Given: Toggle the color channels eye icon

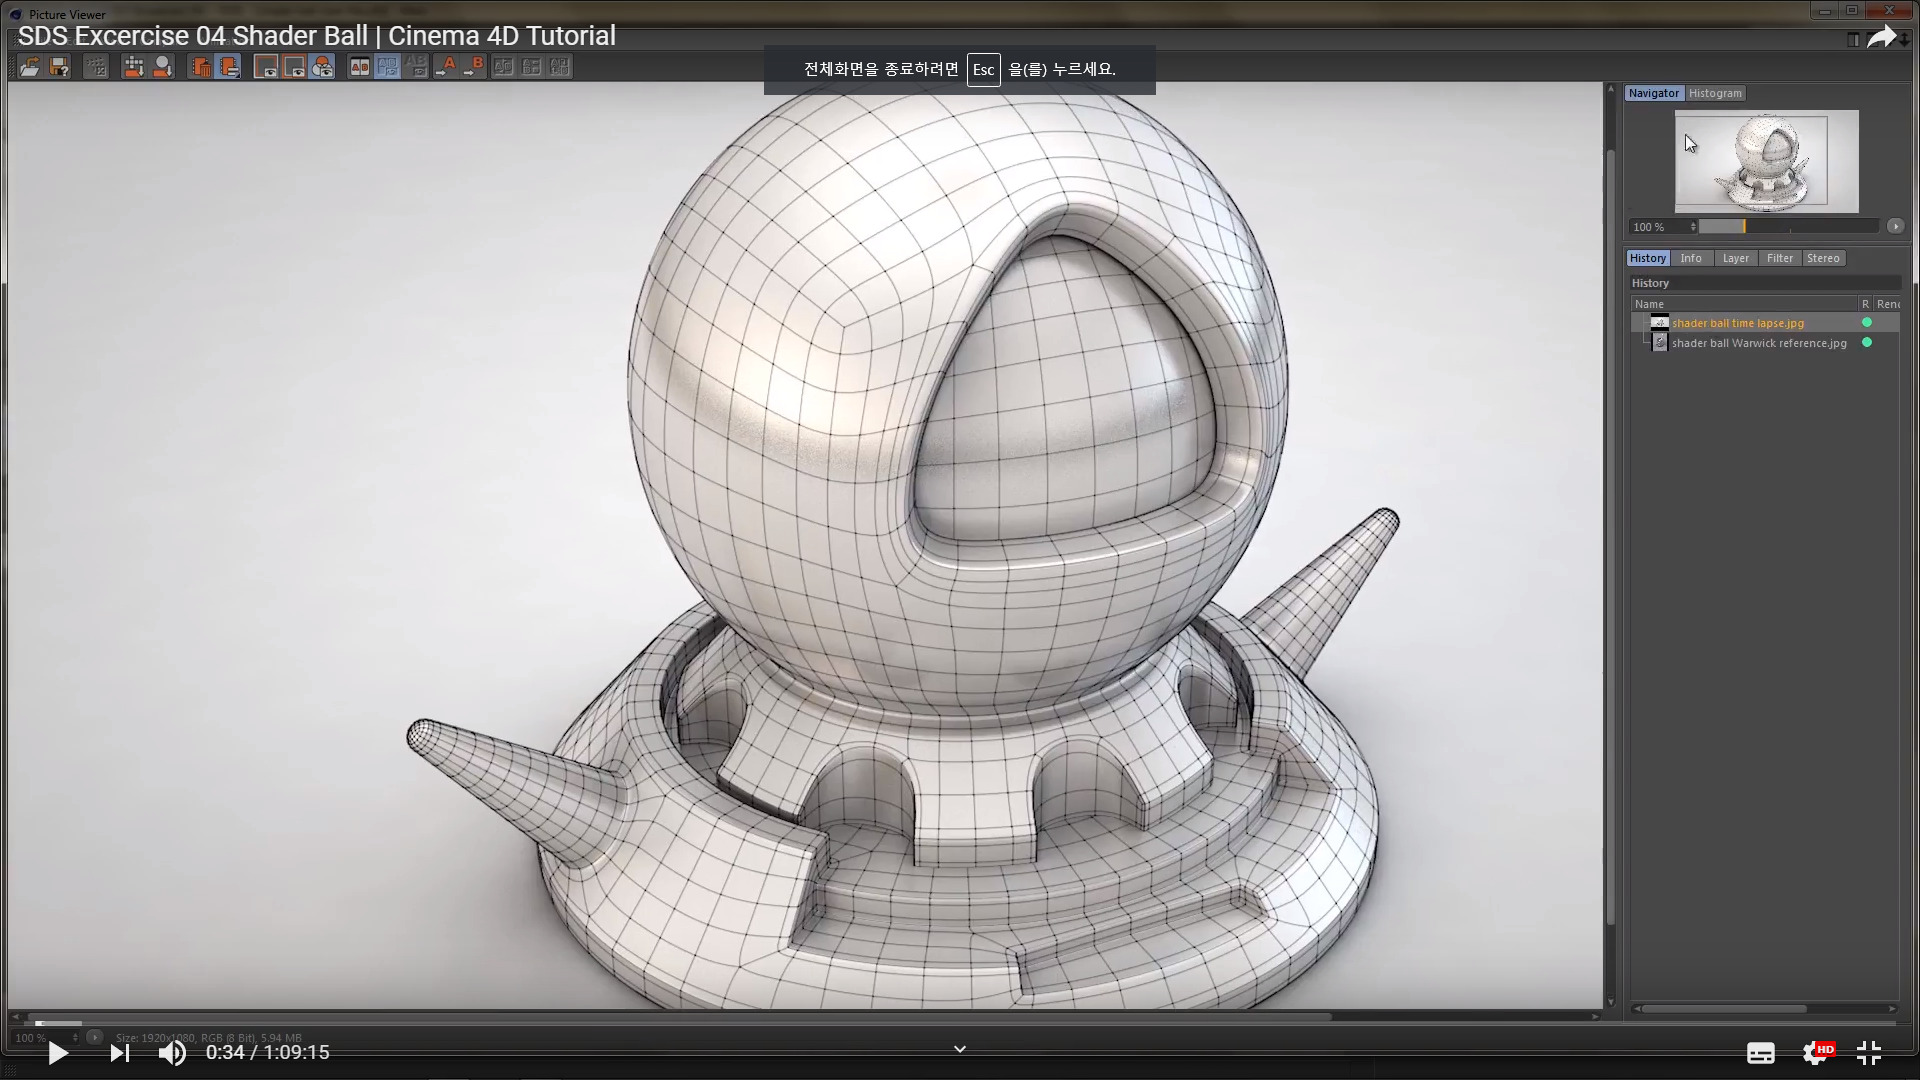Looking at the screenshot, I should (x=322, y=67).
